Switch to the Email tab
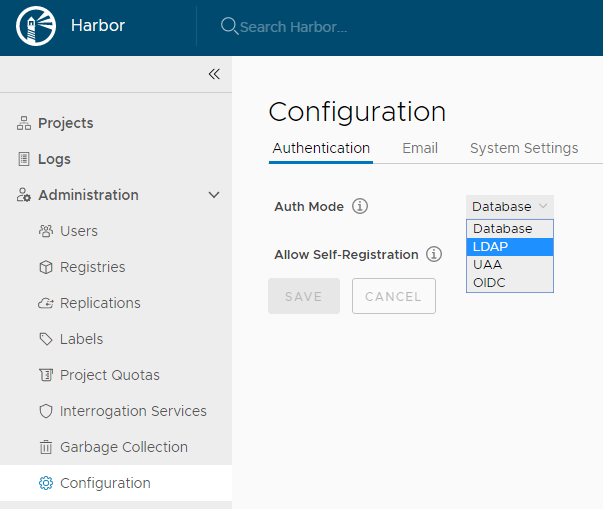Viewport: 603px width, 509px height. pos(420,148)
